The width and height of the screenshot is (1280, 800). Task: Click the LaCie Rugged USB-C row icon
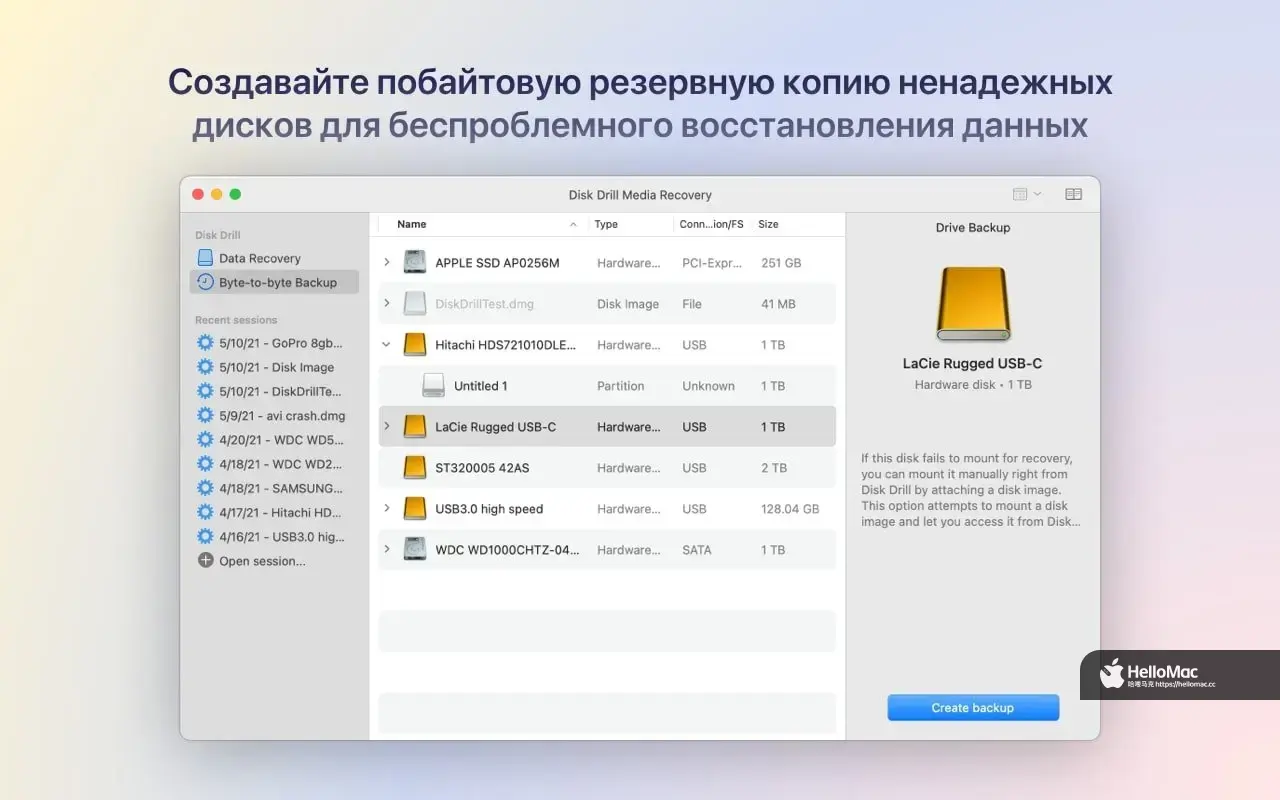tap(414, 427)
